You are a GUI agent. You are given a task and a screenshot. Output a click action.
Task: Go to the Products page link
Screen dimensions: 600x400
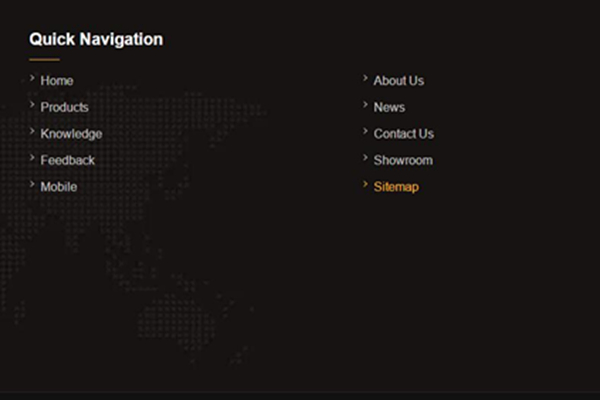pos(64,107)
